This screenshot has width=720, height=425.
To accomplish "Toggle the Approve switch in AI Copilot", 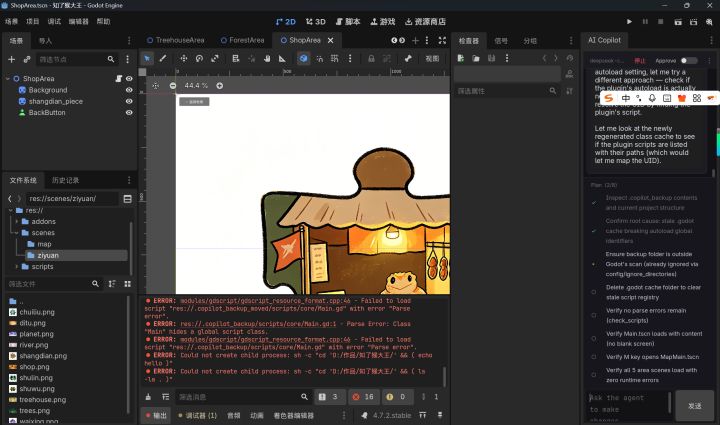I will tap(688, 61).
